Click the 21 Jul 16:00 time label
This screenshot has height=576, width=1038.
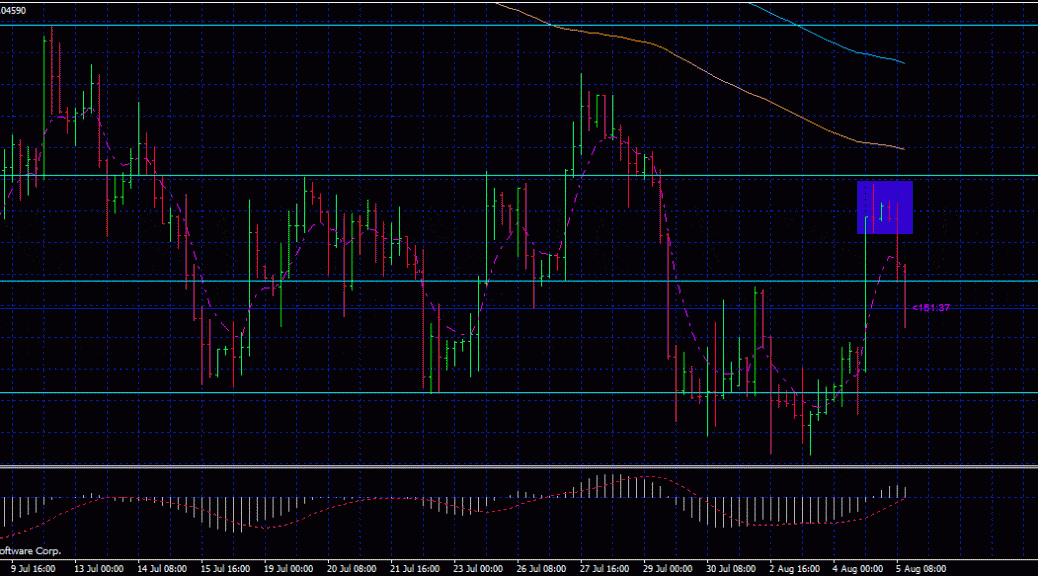point(415,569)
